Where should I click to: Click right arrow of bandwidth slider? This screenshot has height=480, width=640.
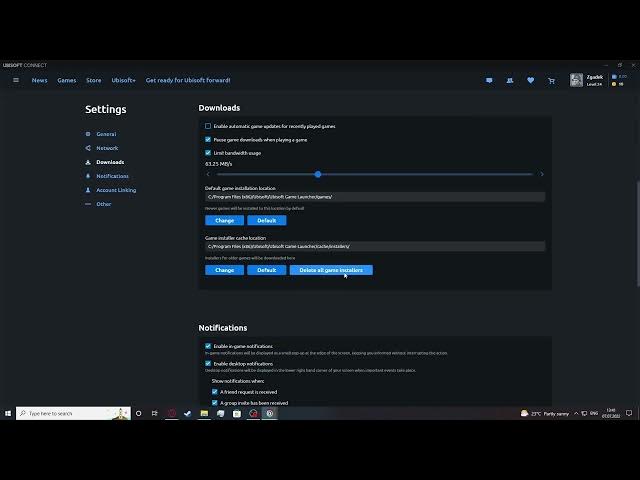542,174
